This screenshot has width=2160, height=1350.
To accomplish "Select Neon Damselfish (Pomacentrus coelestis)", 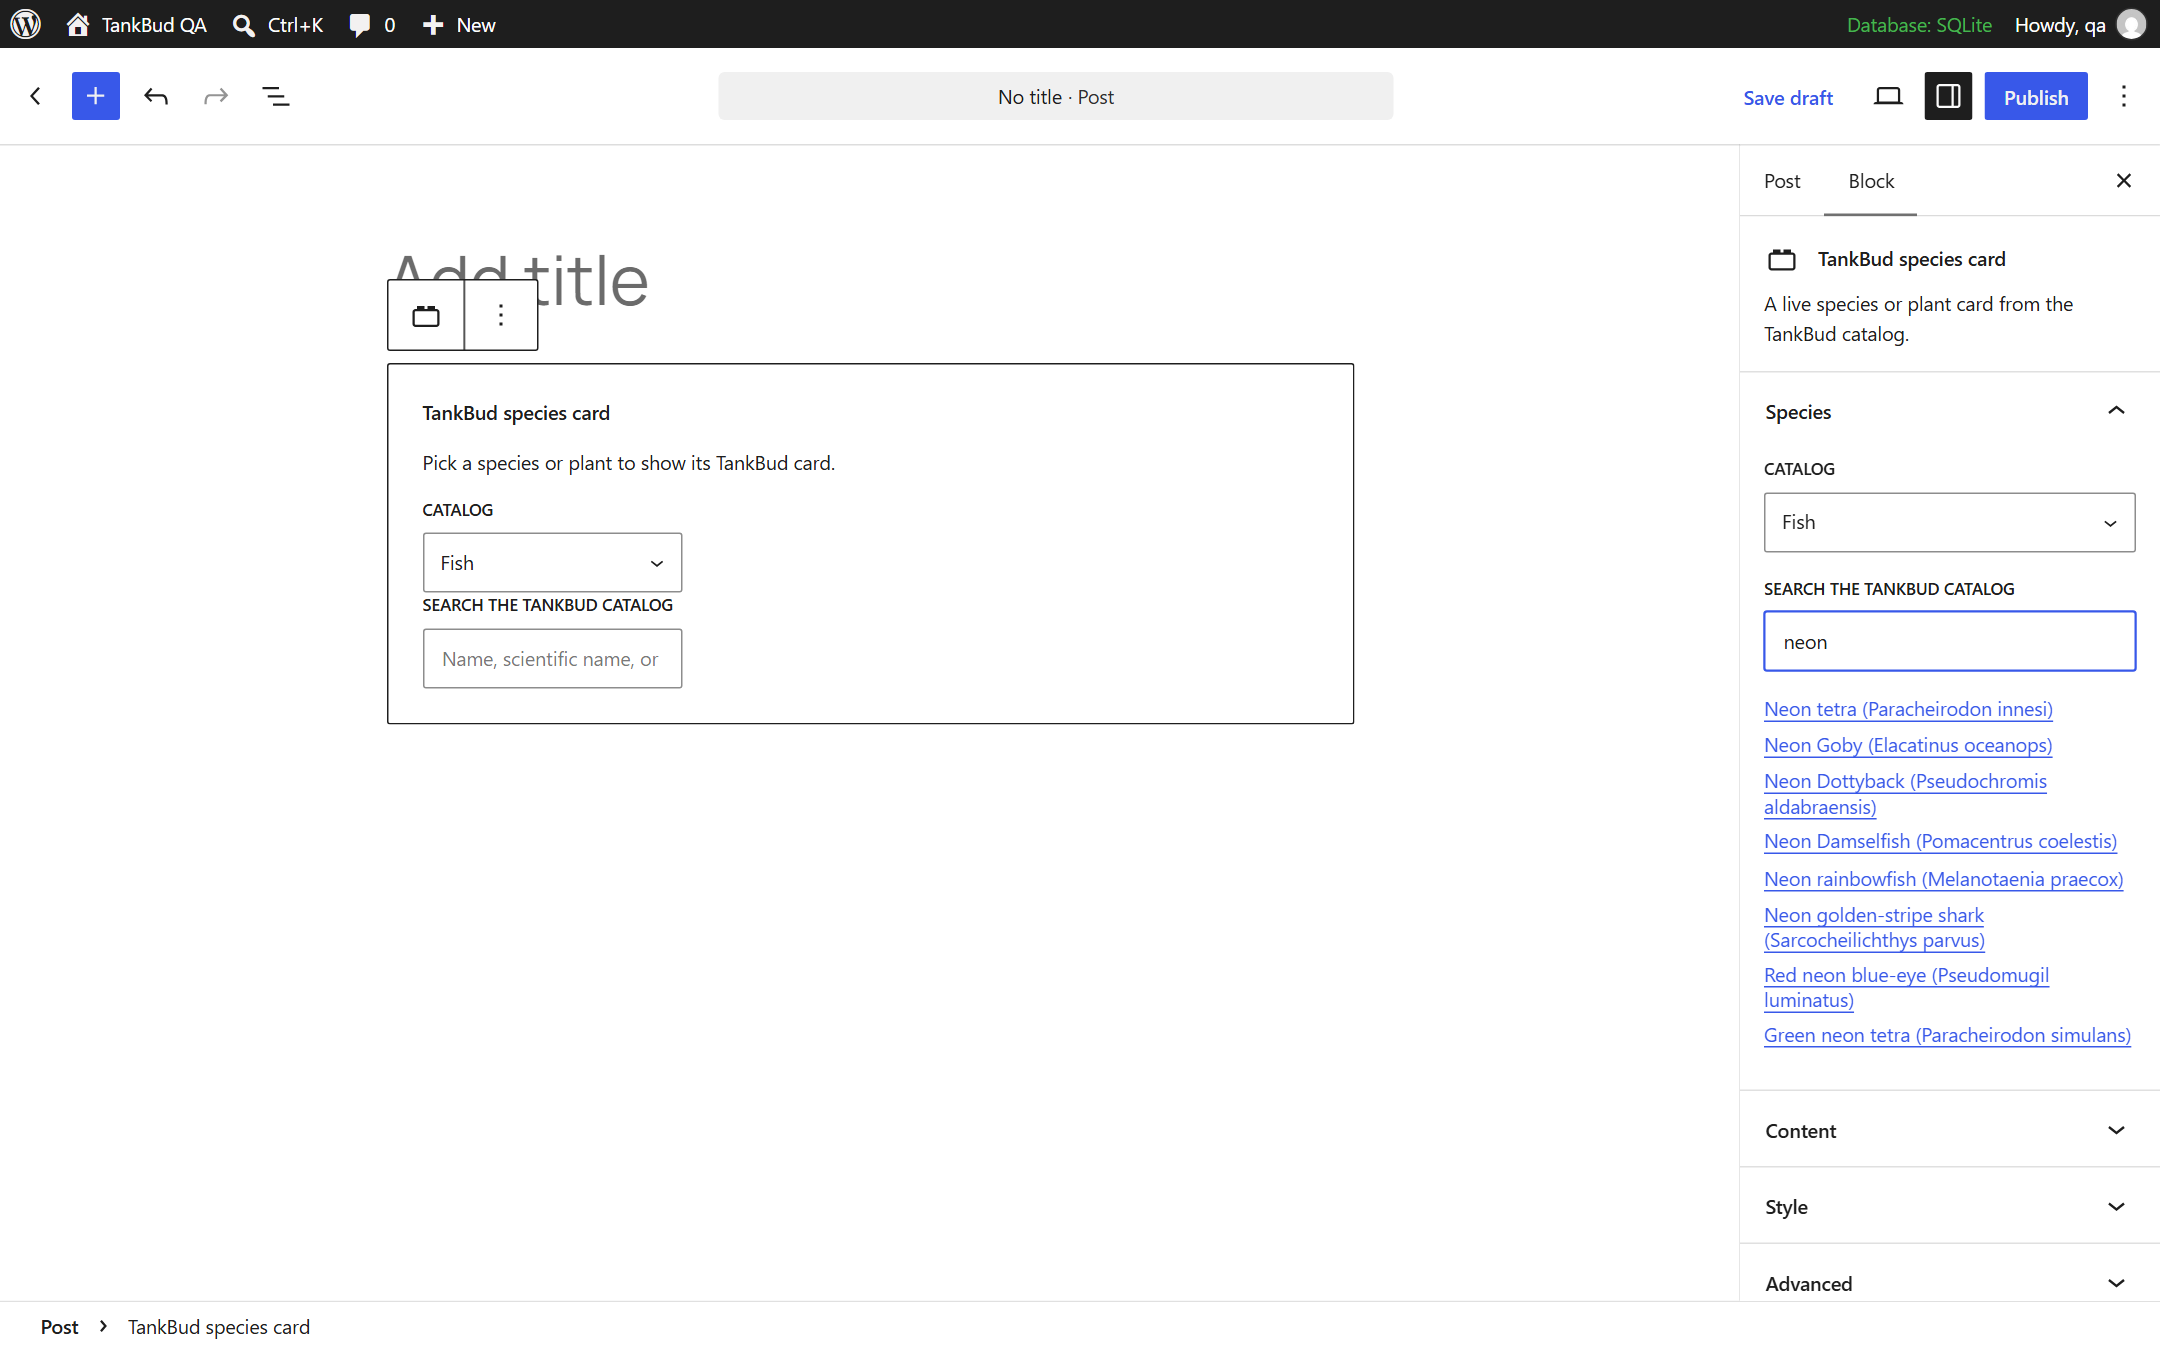I will pyautogui.click(x=1940, y=841).
